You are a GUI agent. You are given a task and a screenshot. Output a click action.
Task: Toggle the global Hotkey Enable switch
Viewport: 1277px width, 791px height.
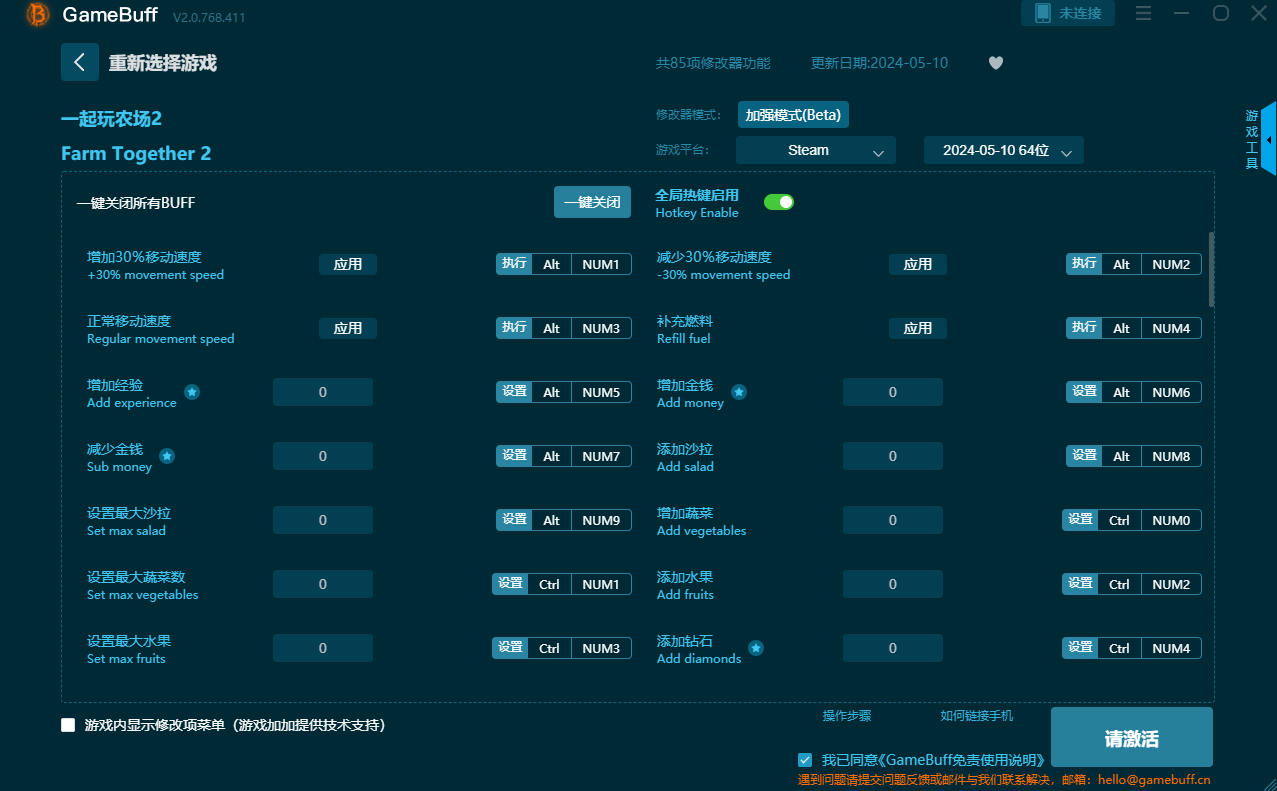coord(778,202)
